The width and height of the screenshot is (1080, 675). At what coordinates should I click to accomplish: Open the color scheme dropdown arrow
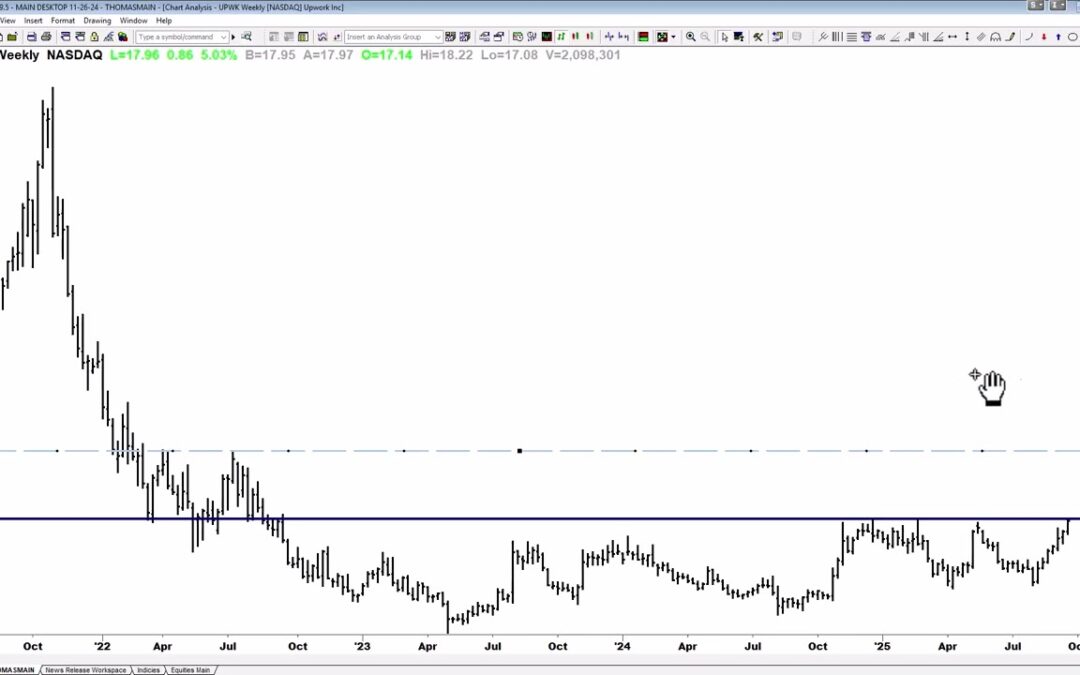click(674, 37)
